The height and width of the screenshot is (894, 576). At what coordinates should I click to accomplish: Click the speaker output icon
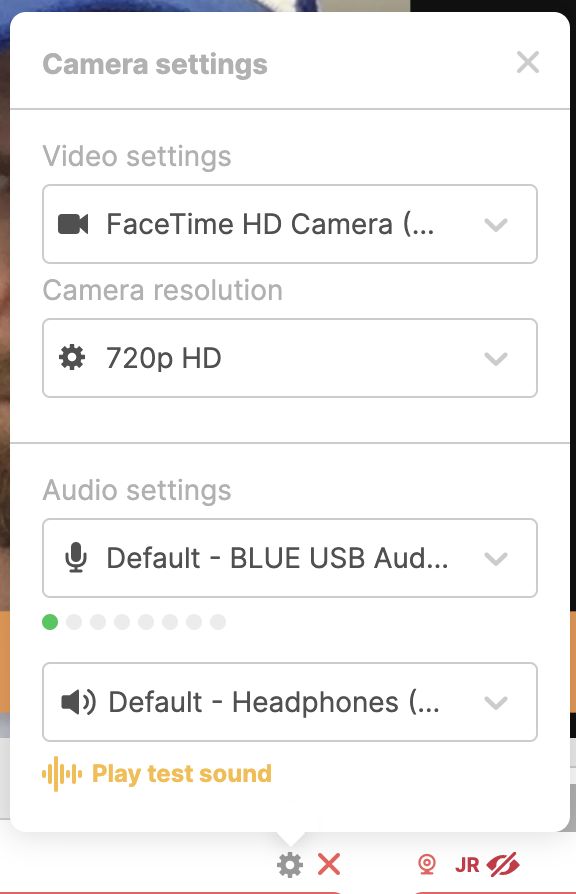pyautogui.click(x=78, y=702)
